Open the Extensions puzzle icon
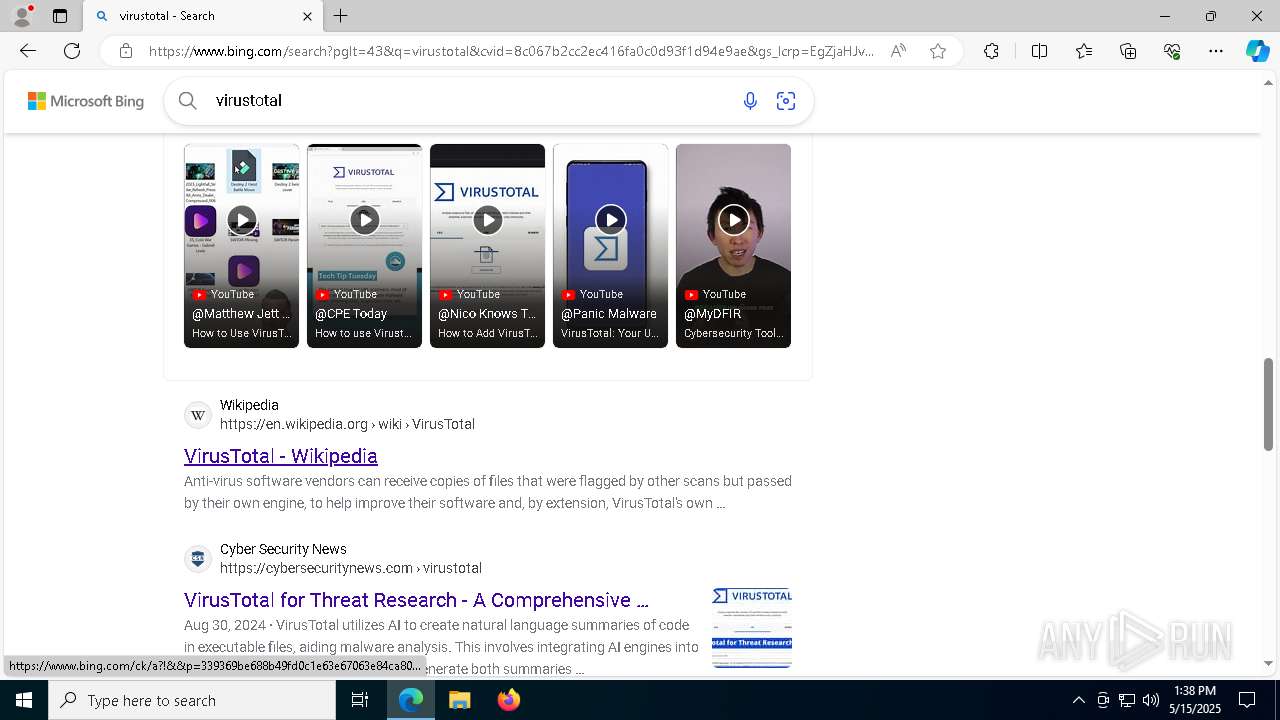This screenshot has width=1280, height=720. click(991, 51)
